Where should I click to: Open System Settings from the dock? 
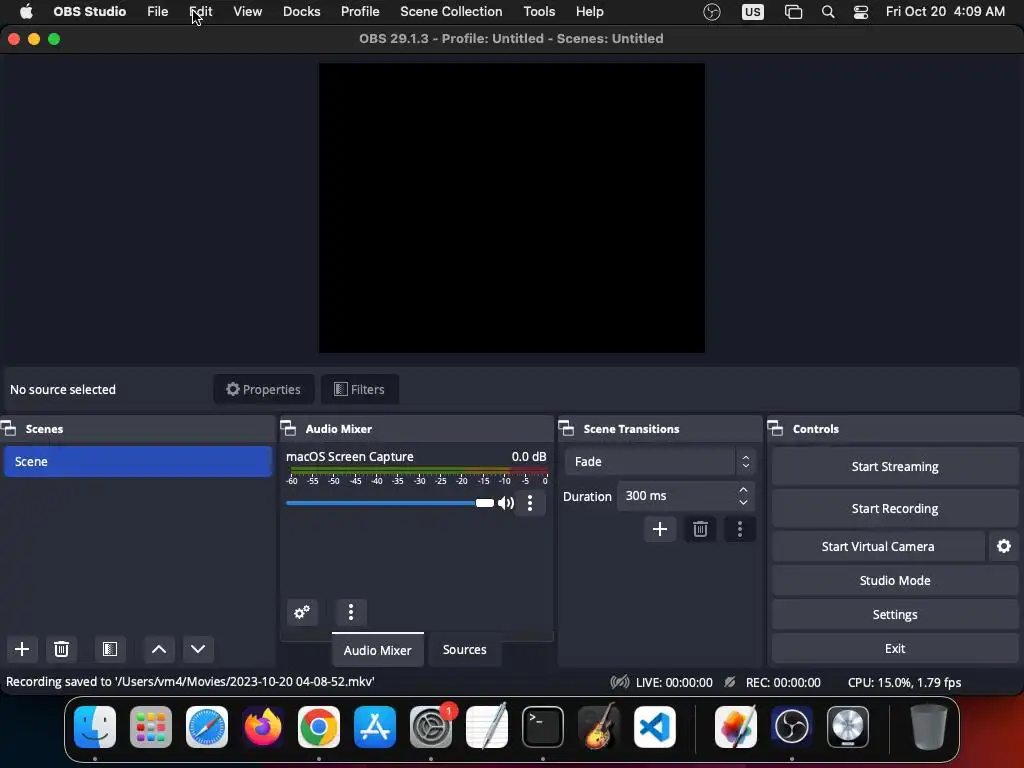coord(431,727)
